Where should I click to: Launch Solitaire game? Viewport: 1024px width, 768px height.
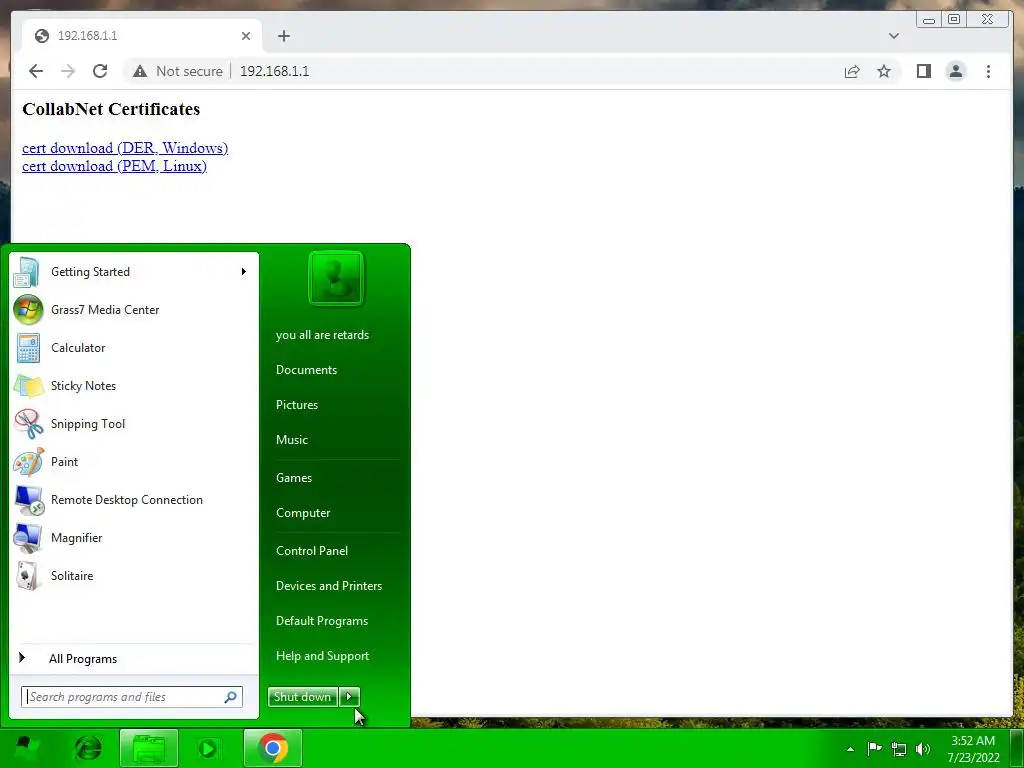[133, 575]
